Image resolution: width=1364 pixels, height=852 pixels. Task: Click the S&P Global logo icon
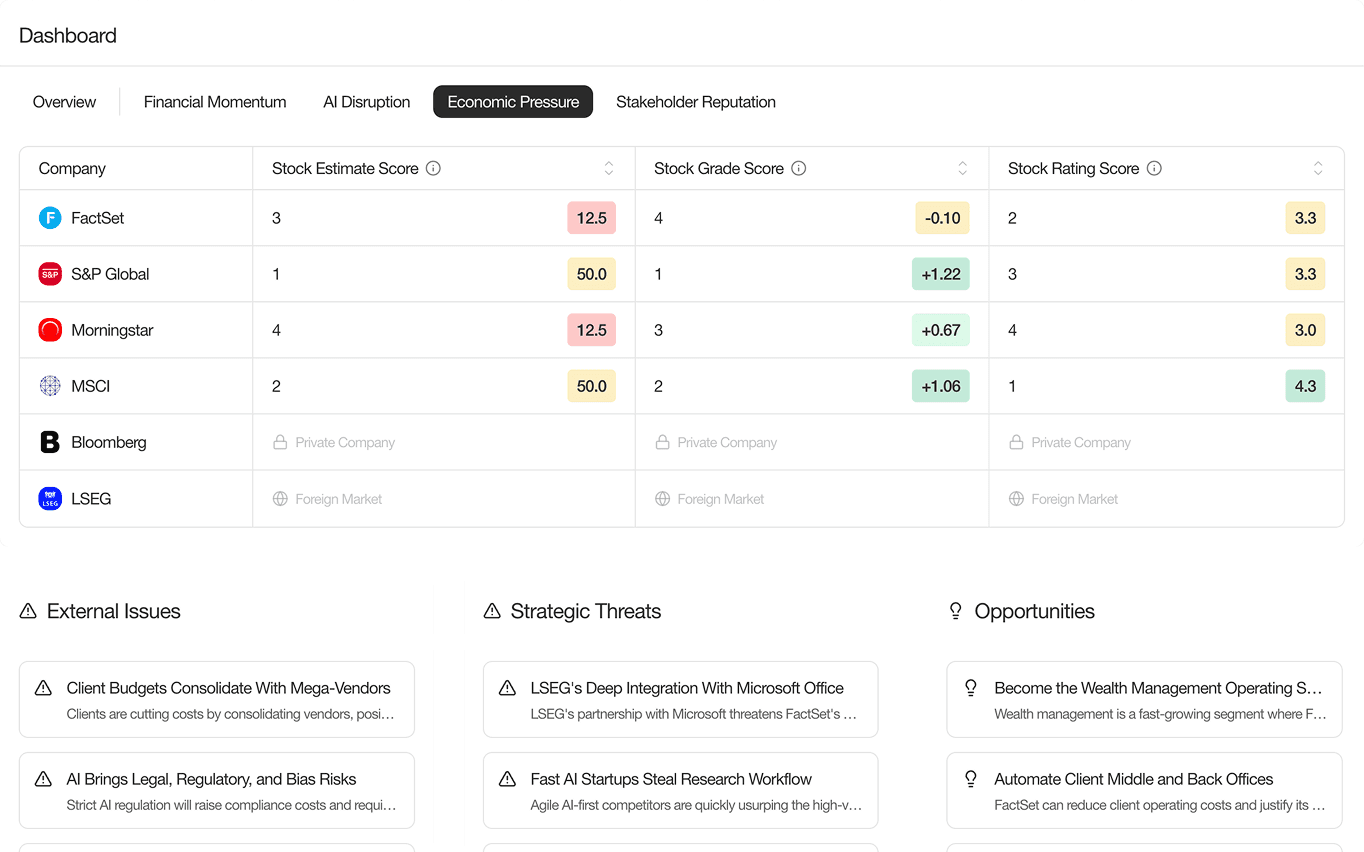(50, 274)
